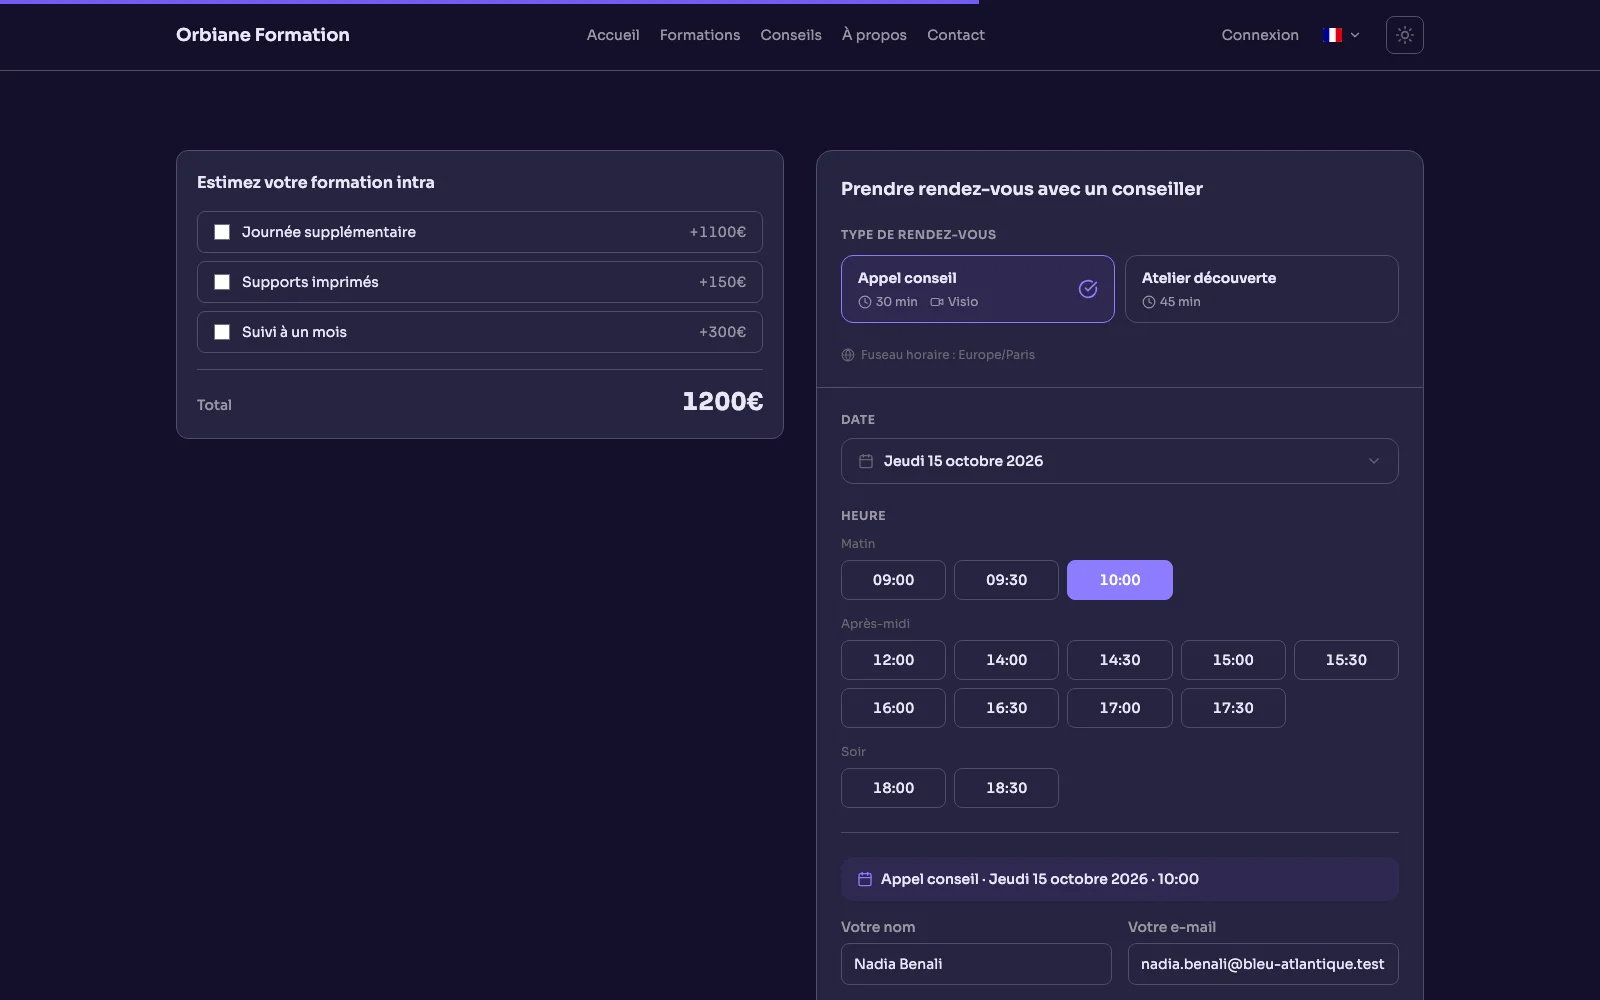Image resolution: width=1600 pixels, height=1000 pixels.
Task: Pick the 09:00 morning slot
Action: 893,580
